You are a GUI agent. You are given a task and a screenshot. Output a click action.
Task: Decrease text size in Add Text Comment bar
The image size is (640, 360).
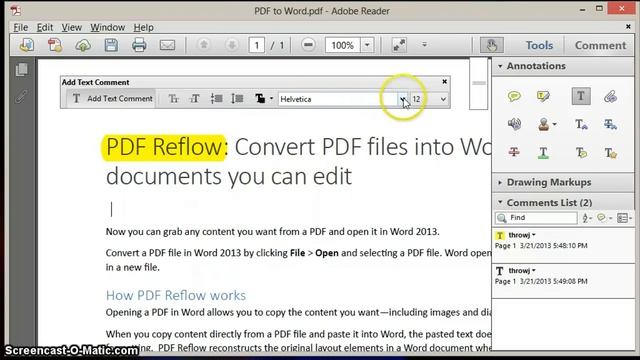pyautogui.click(x=173, y=99)
